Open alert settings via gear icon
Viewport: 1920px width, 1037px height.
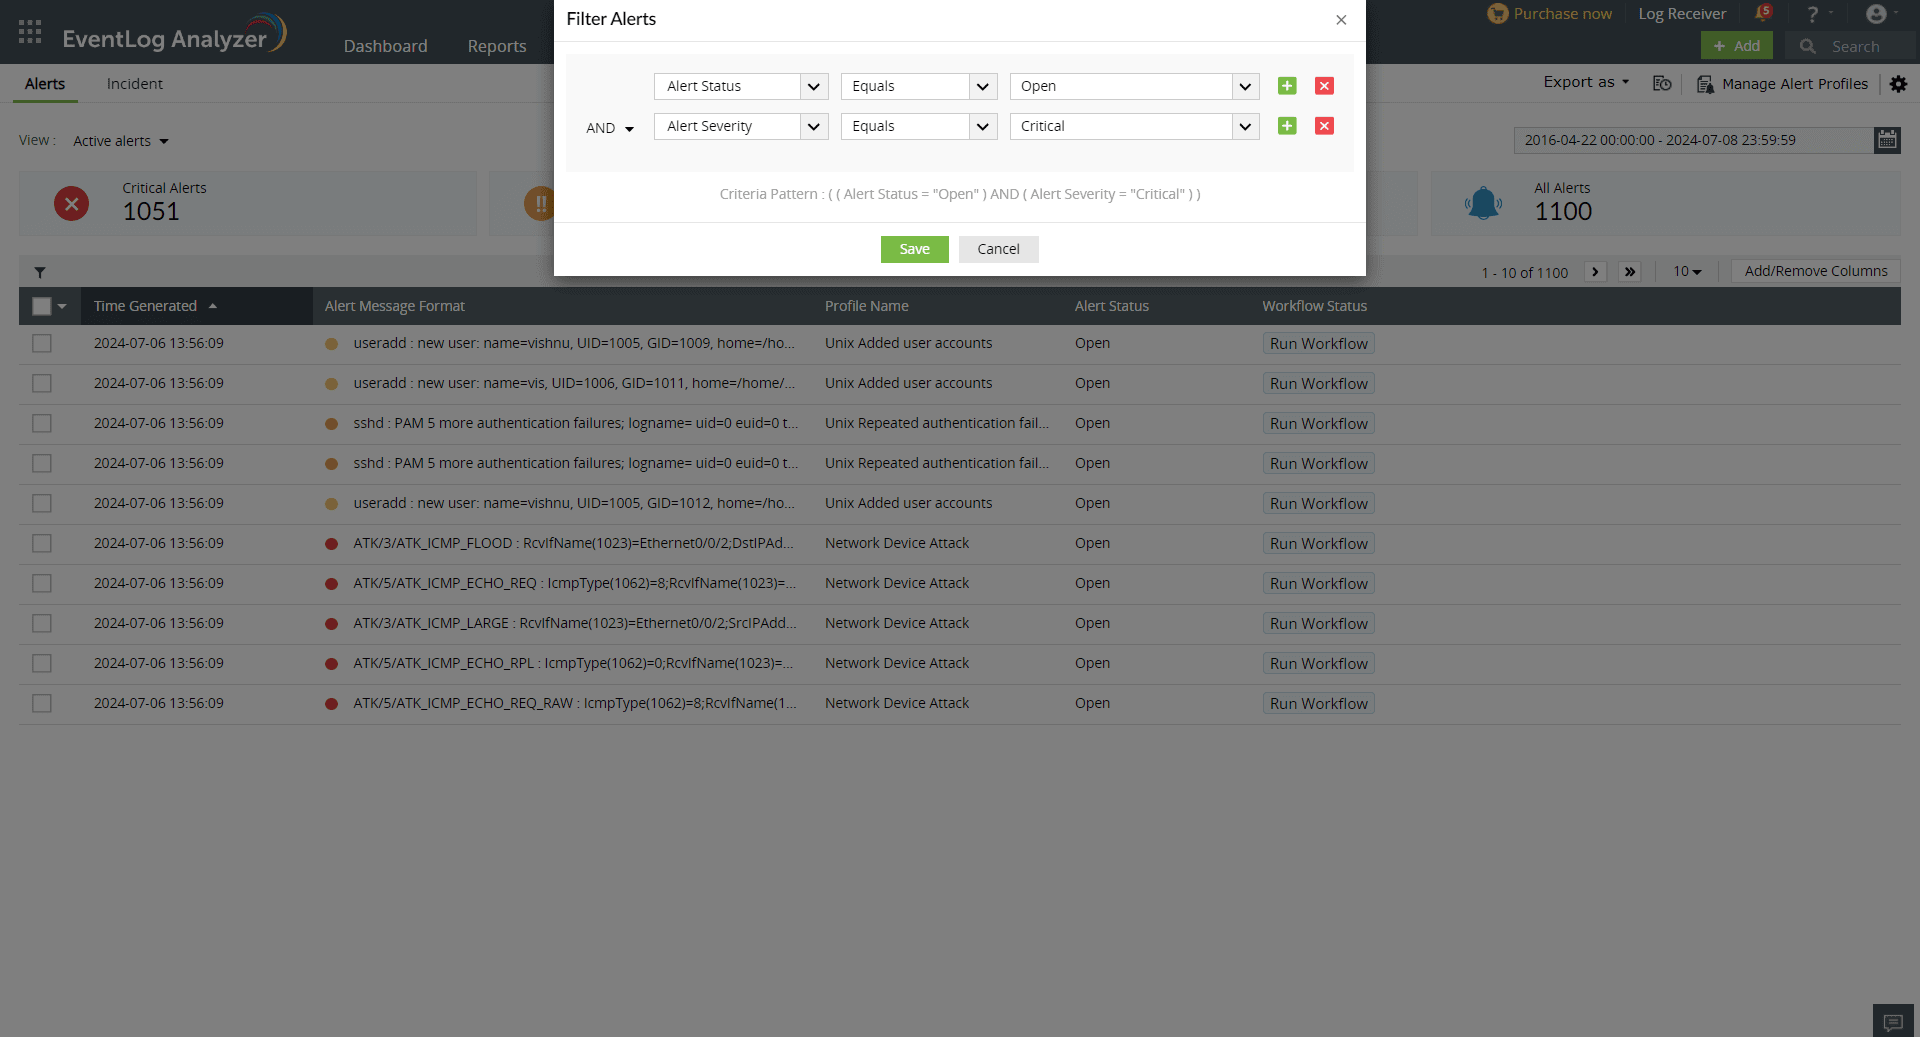tap(1899, 84)
